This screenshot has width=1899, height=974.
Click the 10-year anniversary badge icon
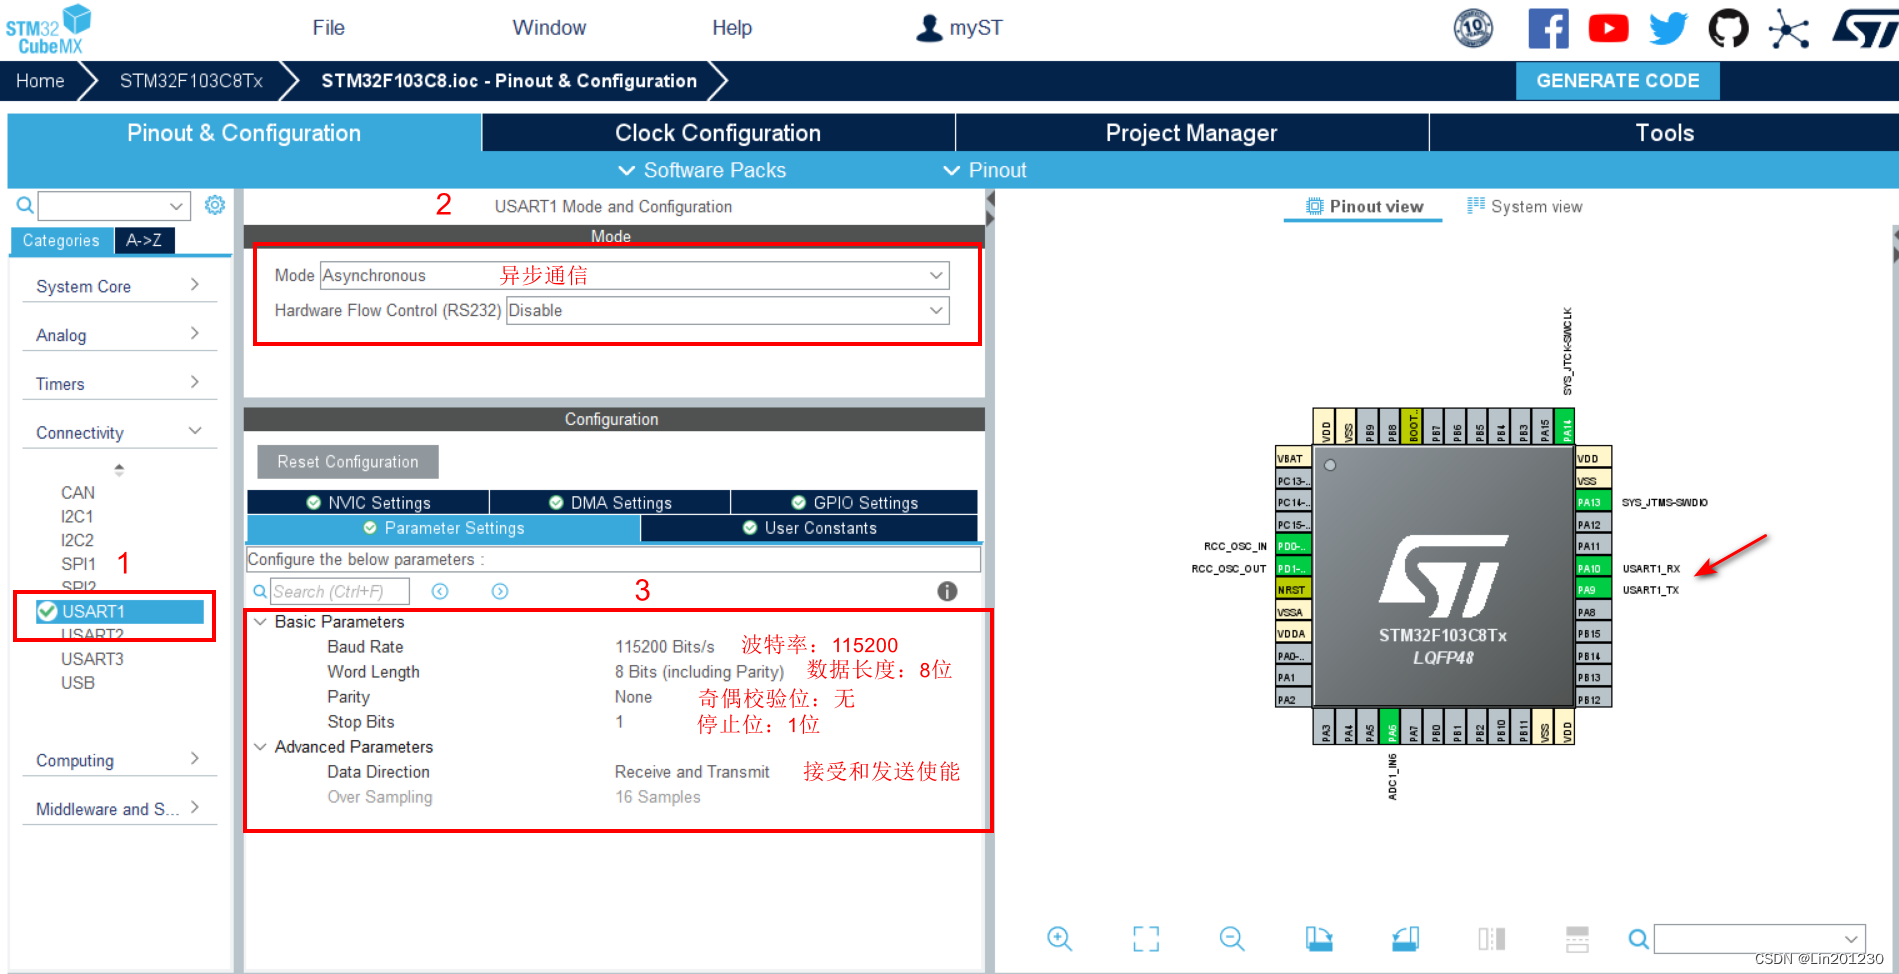coord(1473,28)
